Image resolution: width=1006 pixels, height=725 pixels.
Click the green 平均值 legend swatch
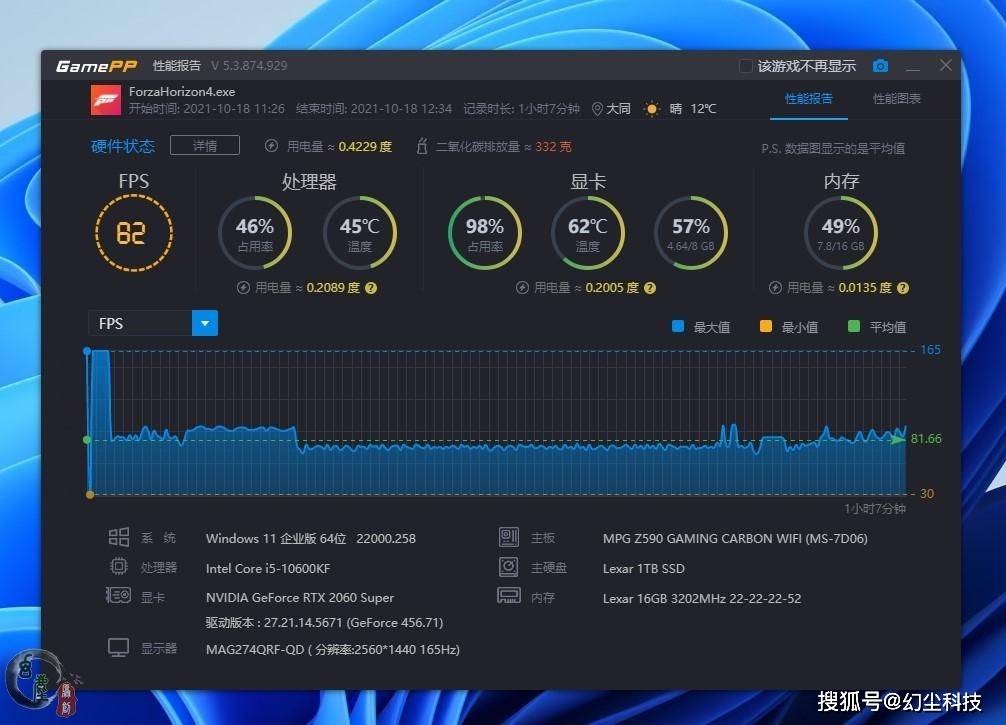tap(853, 327)
